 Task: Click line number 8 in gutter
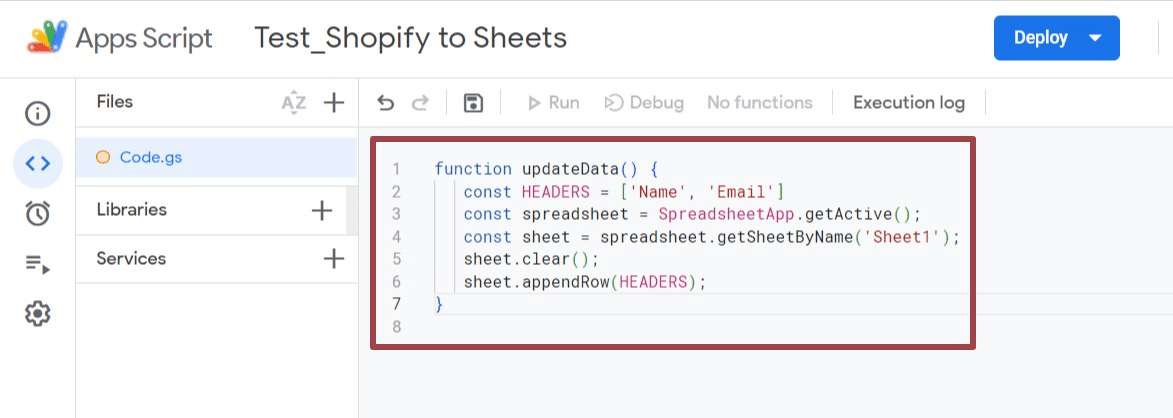coord(396,327)
